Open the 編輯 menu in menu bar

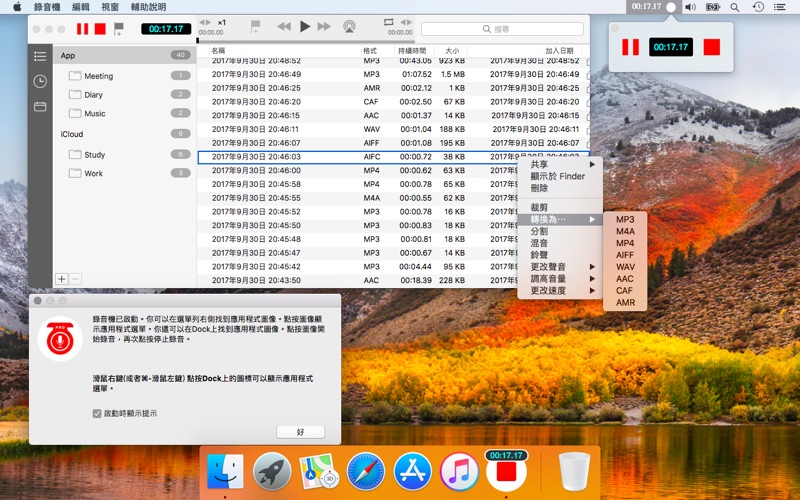click(x=81, y=7)
